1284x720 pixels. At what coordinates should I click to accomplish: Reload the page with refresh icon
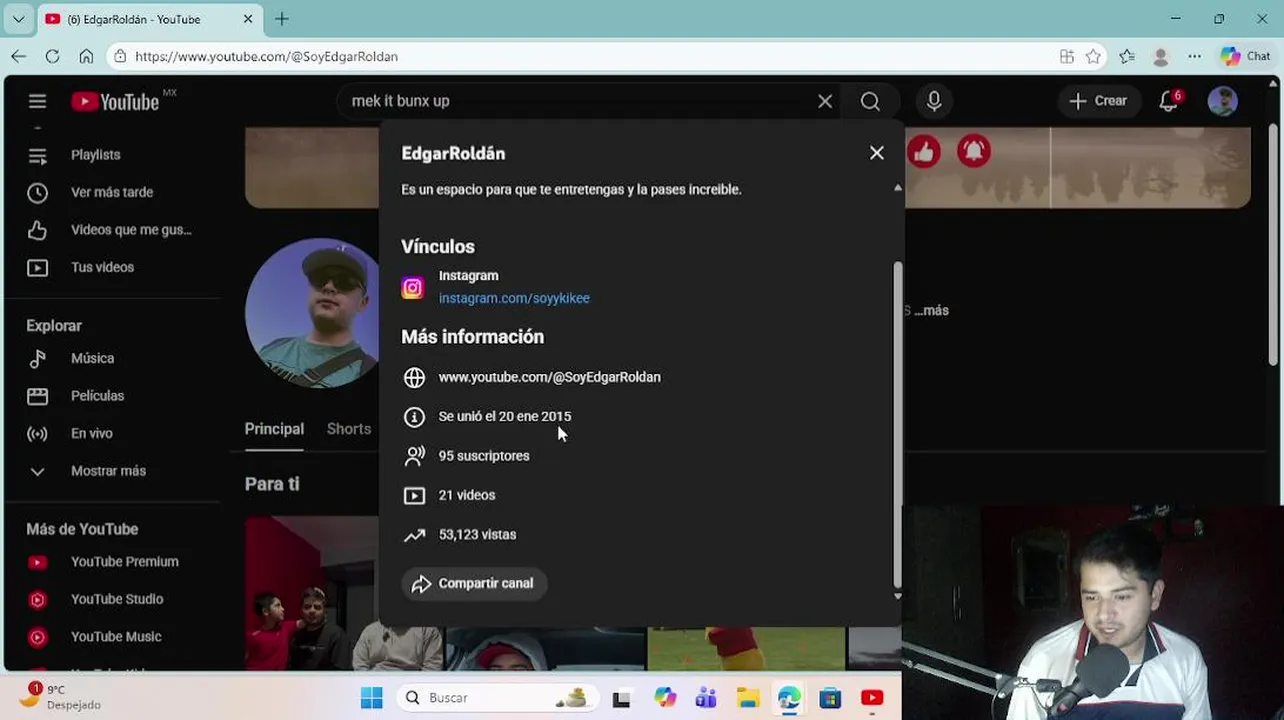click(52, 57)
